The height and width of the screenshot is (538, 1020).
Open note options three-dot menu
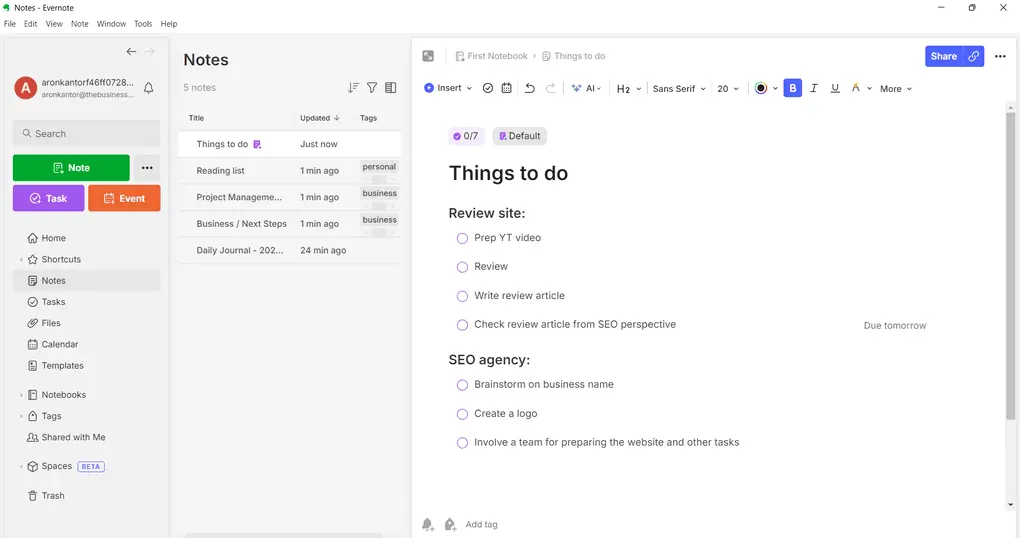[x=1000, y=56]
